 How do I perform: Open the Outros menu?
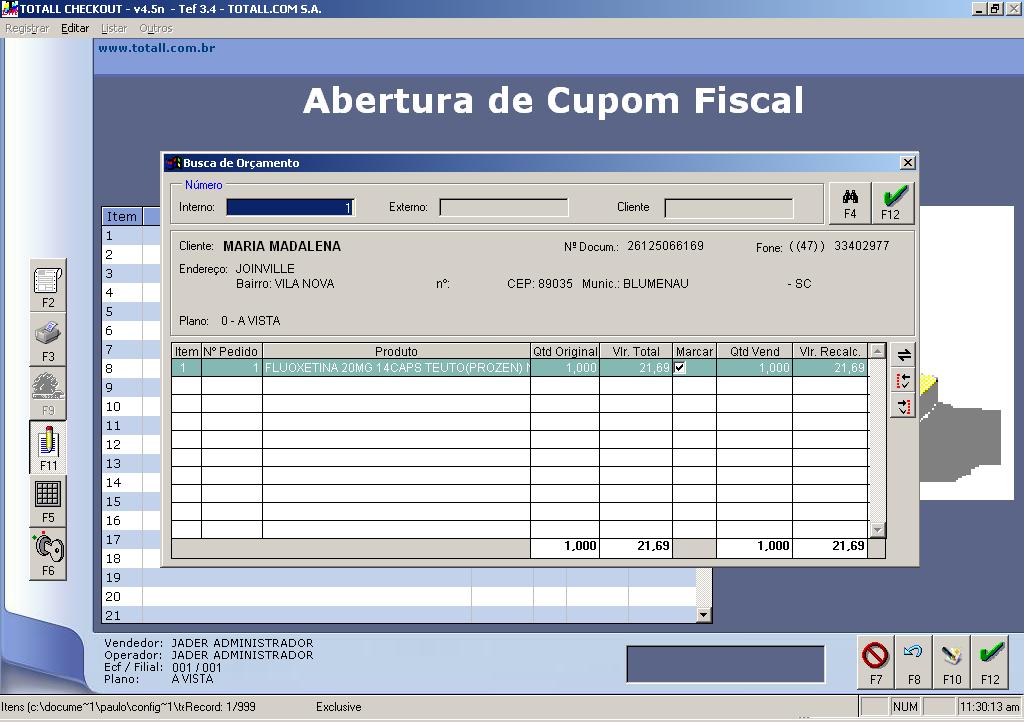[x=155, y=28]
